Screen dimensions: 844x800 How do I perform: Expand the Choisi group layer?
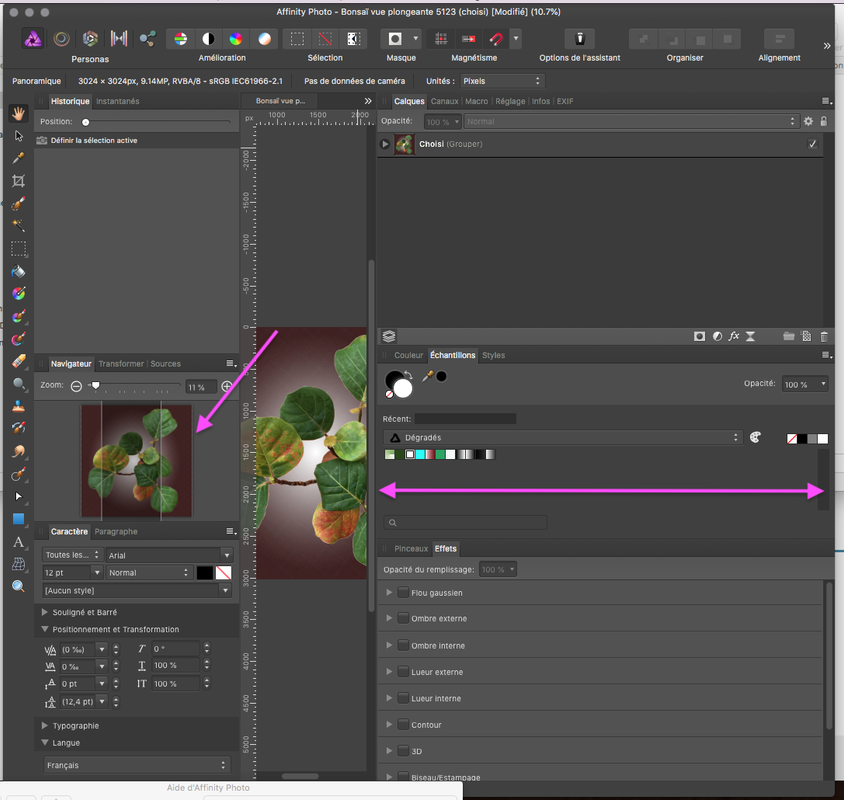point(385,144)
